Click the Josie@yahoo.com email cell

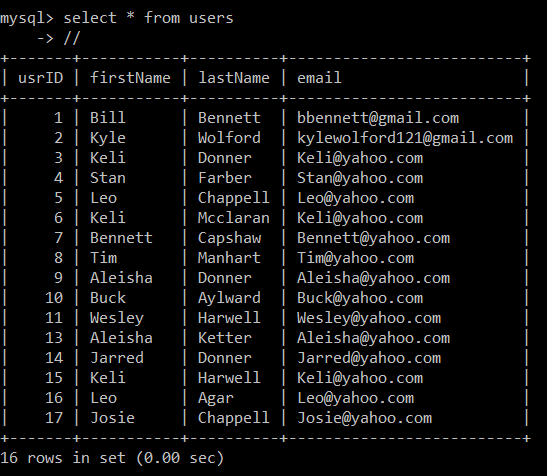point(364,418)
